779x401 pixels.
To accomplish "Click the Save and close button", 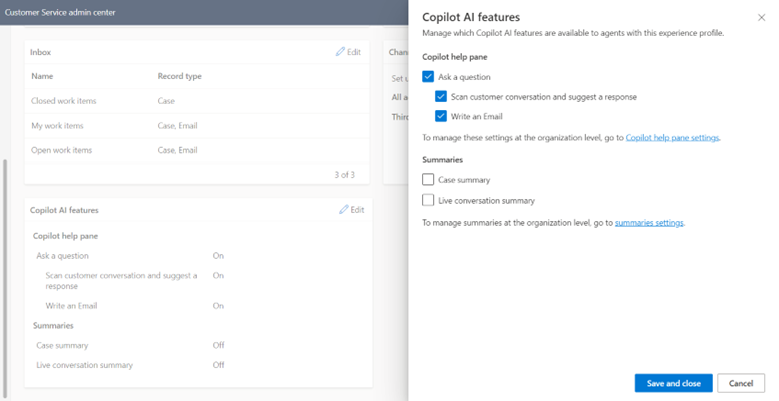I will tap(674, 383).
